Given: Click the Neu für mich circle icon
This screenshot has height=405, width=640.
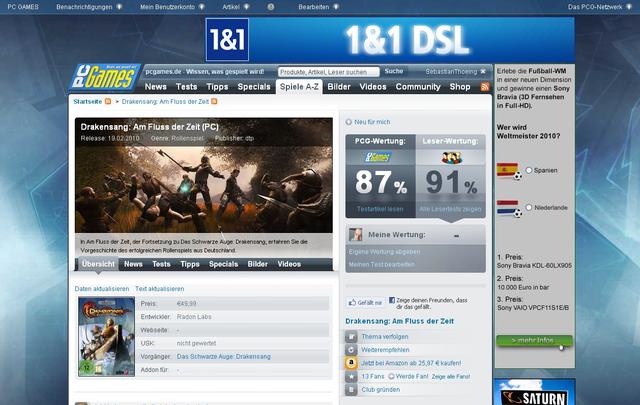Looking at the screenshot, I should [349, 122].
